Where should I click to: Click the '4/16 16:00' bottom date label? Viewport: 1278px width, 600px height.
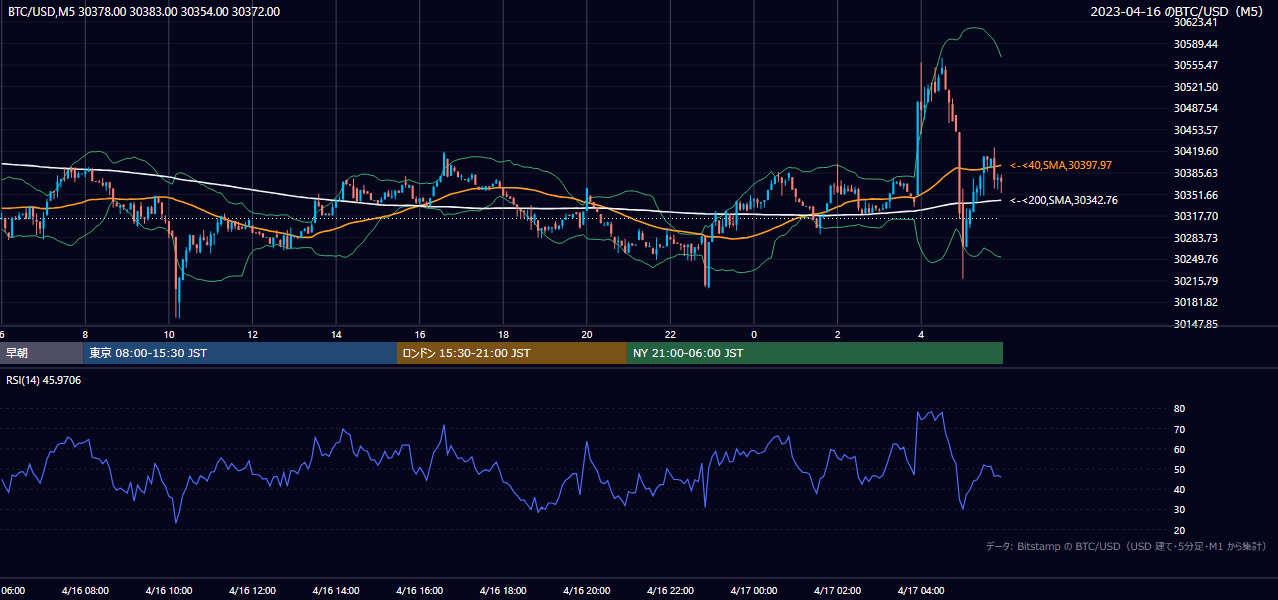pyautogui.click(x=420, y=591)
